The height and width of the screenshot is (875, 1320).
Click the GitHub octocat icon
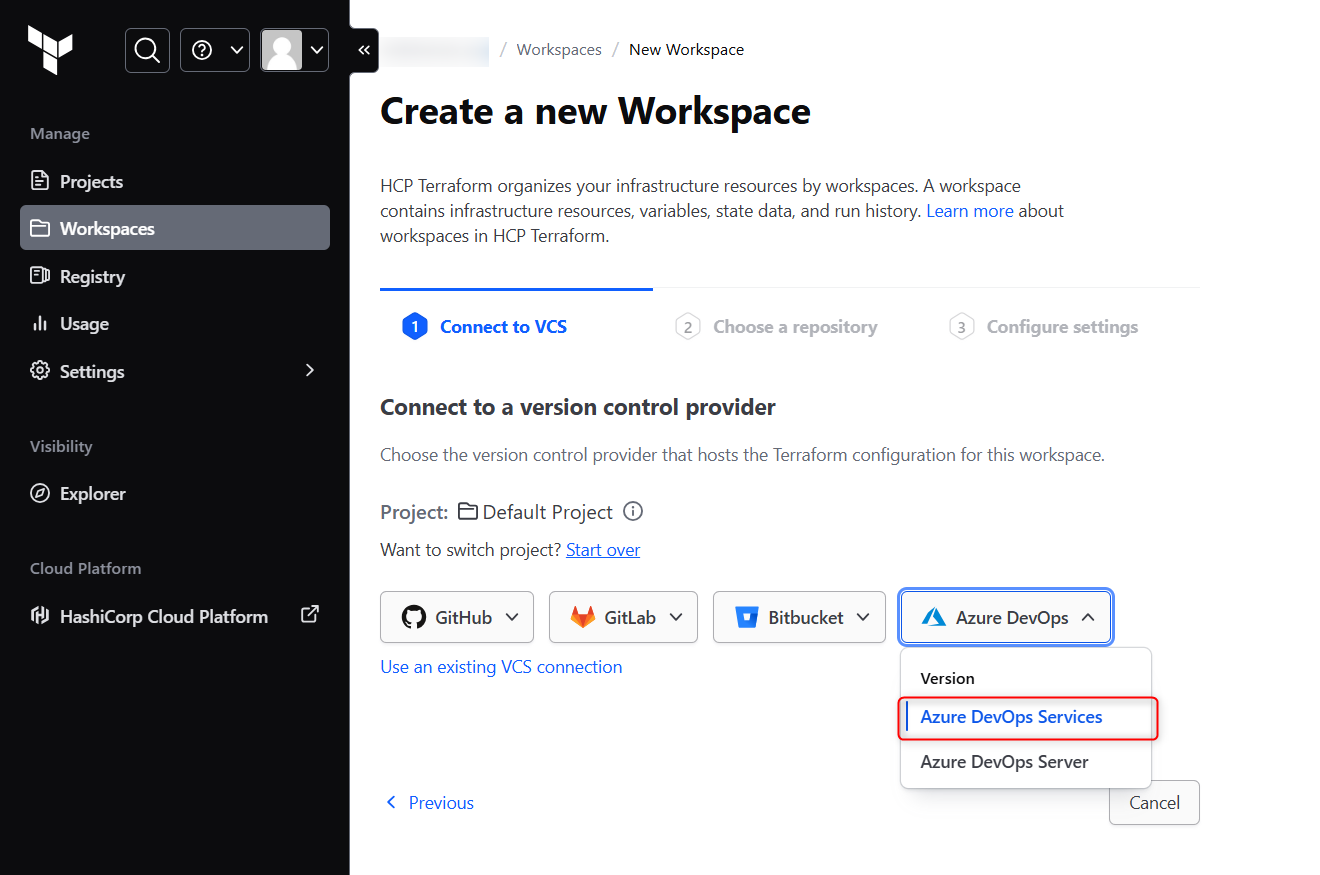pos(413,617)
